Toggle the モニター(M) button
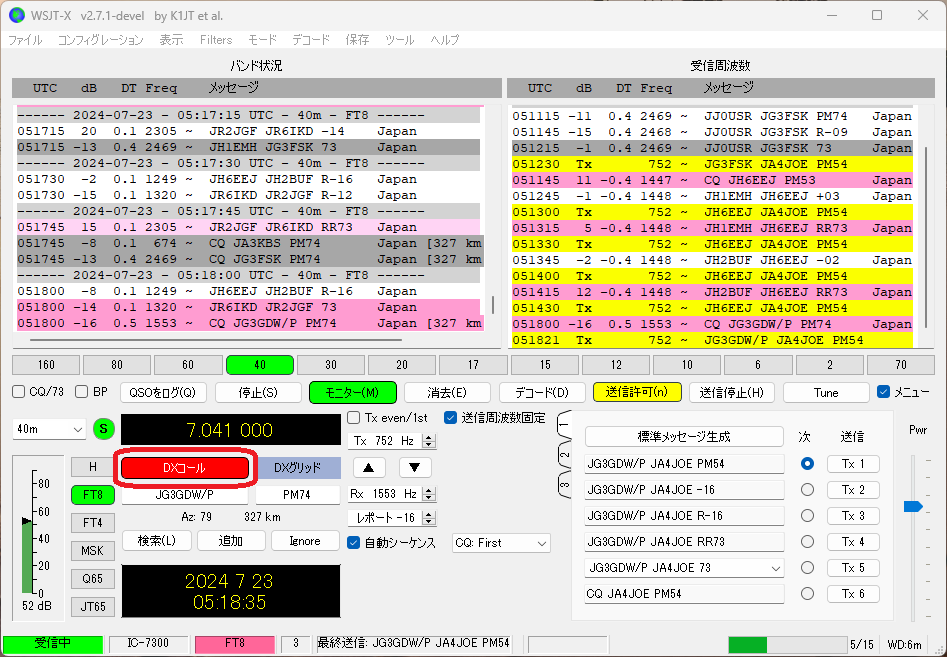The height and width of the screenshot is (657, 947). (x=353, y=393)
